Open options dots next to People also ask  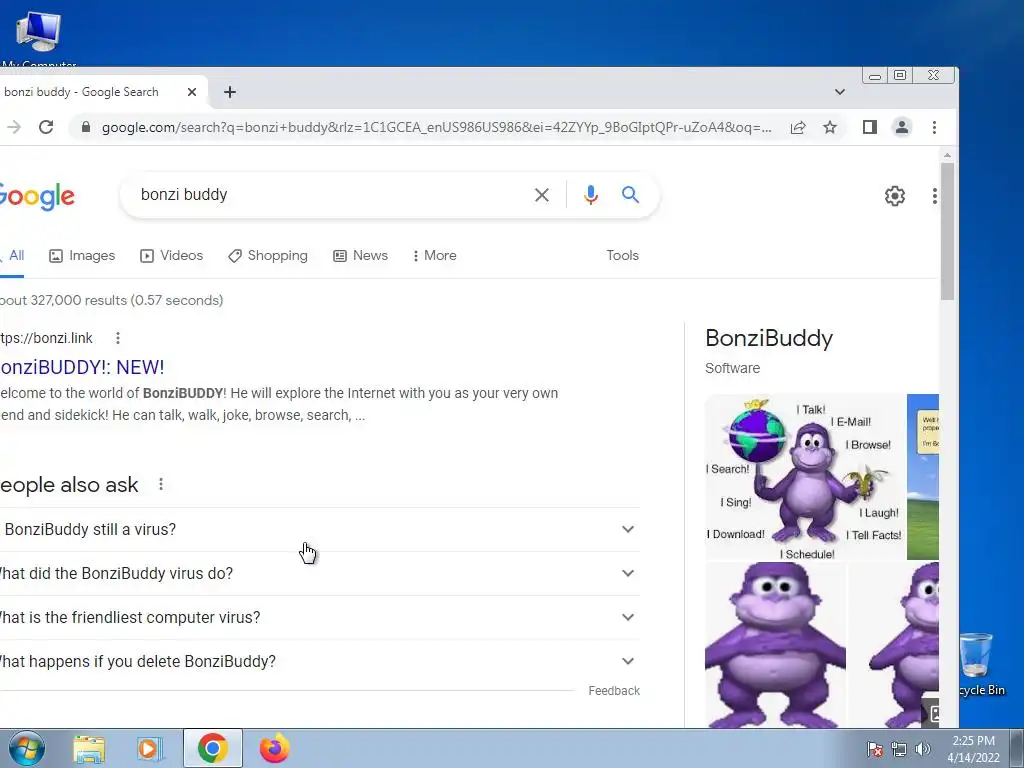point(161,484)
